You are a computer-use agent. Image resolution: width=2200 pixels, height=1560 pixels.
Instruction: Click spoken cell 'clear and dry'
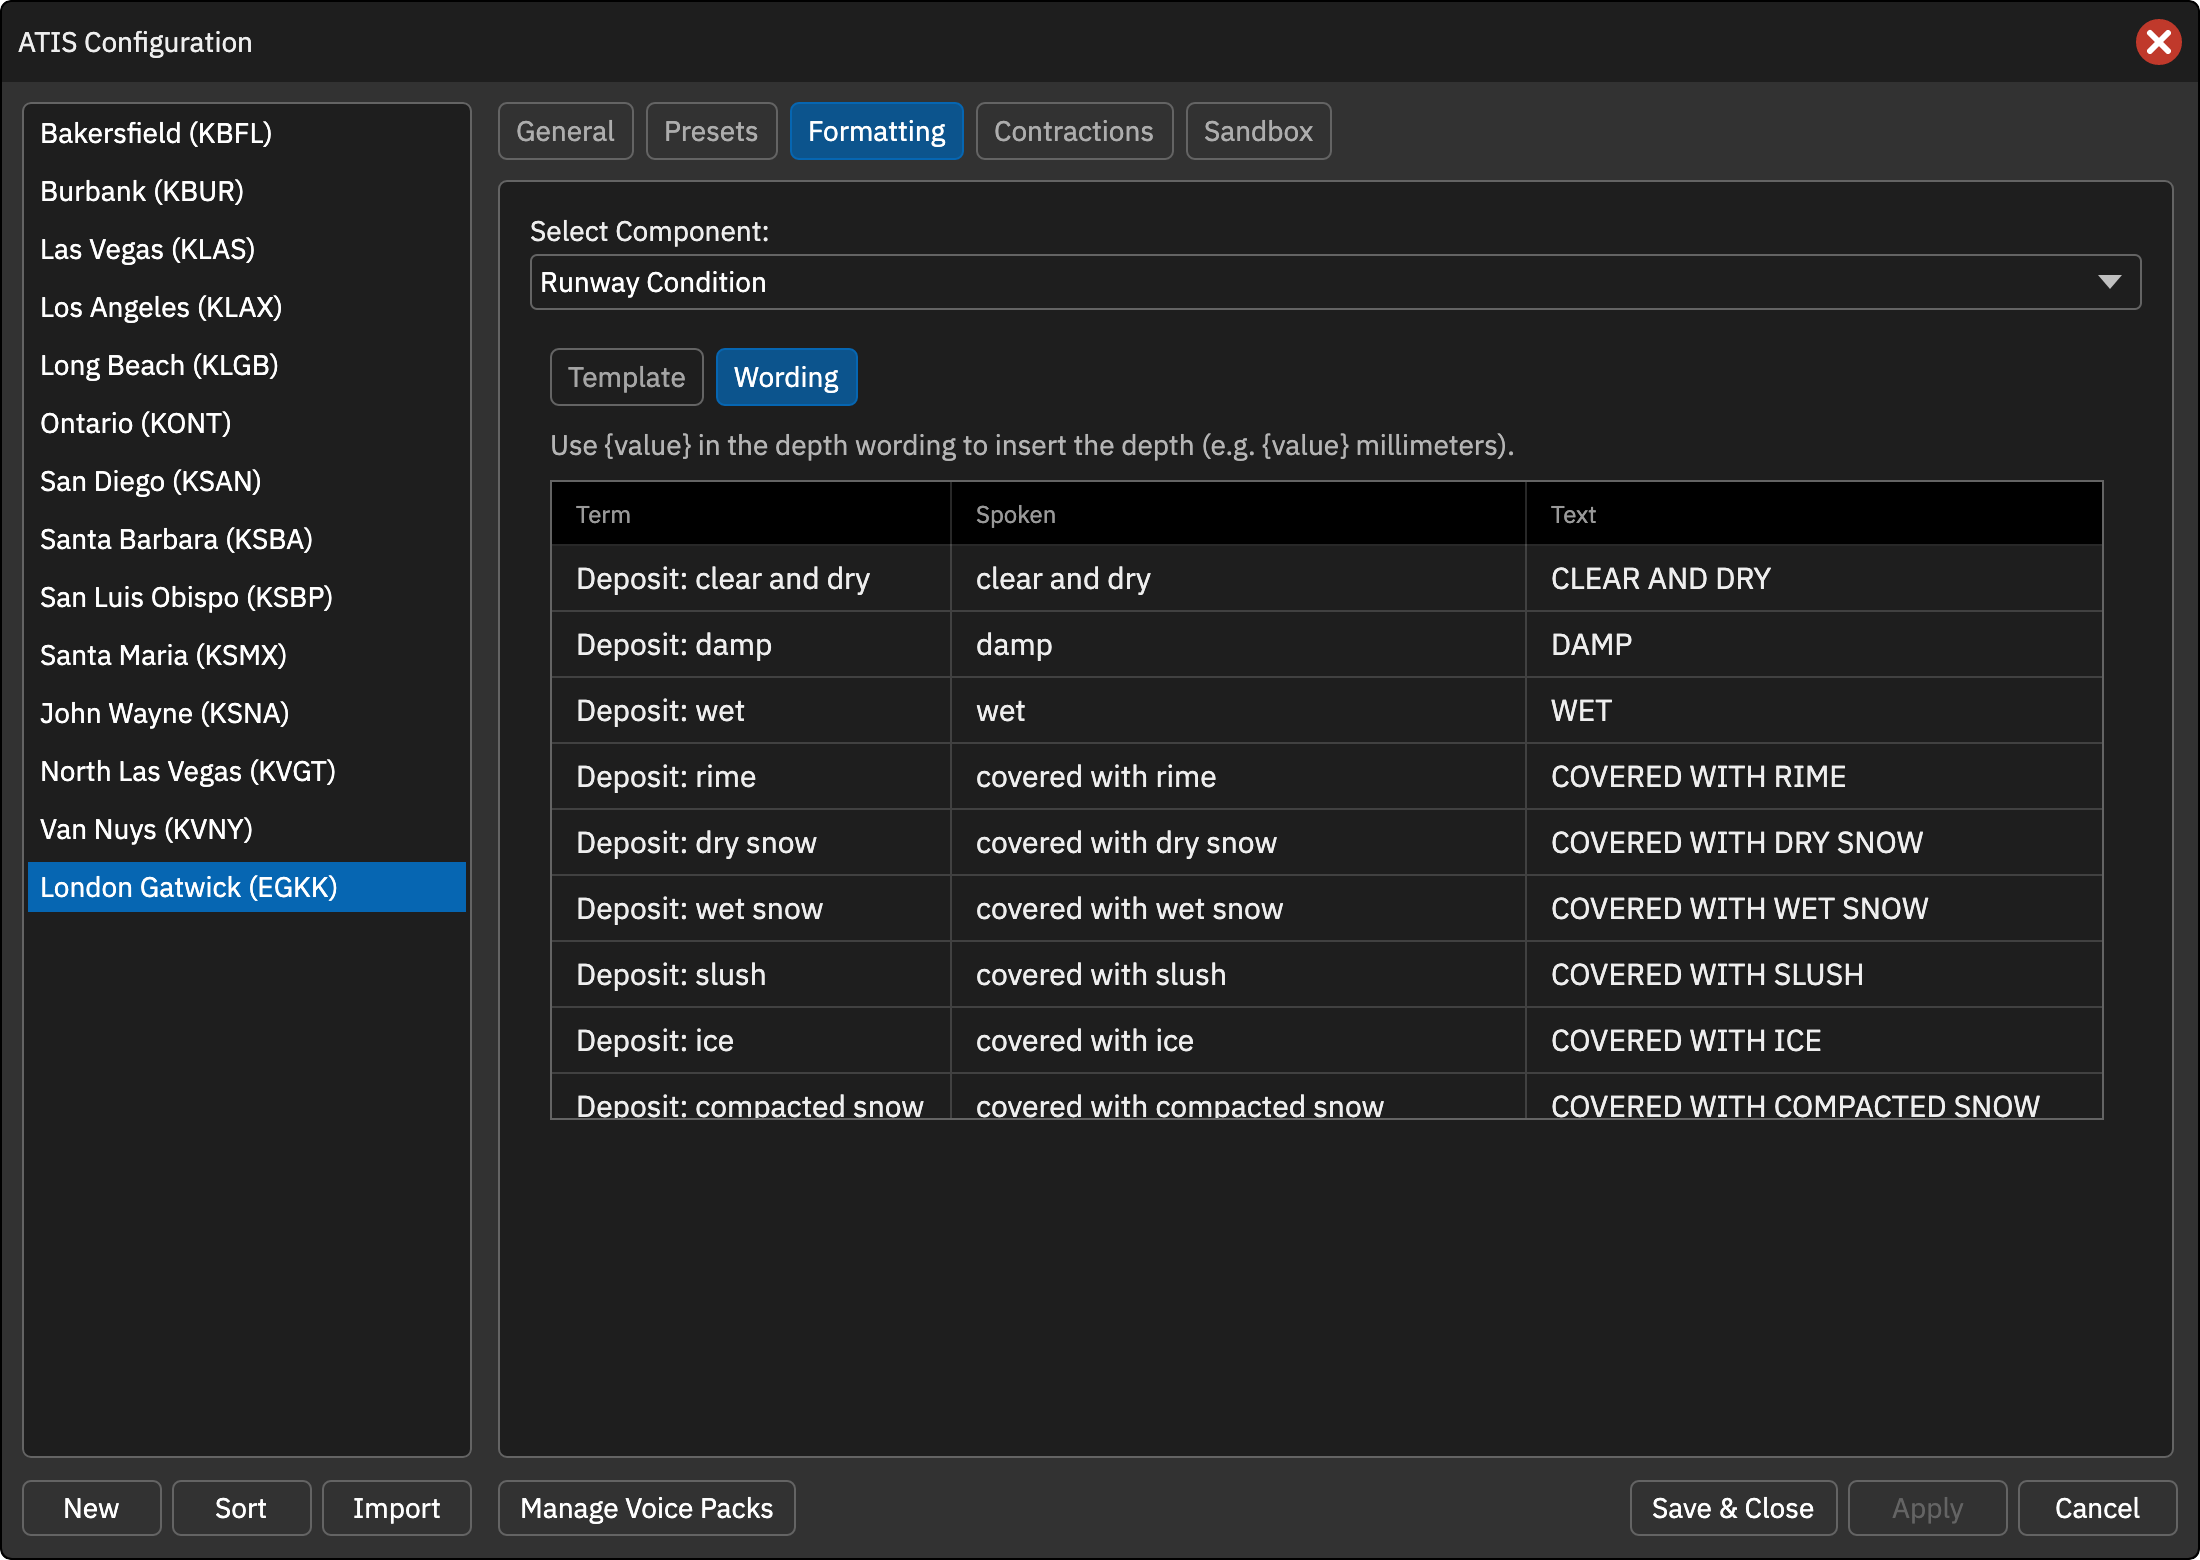click(1238, 578)
